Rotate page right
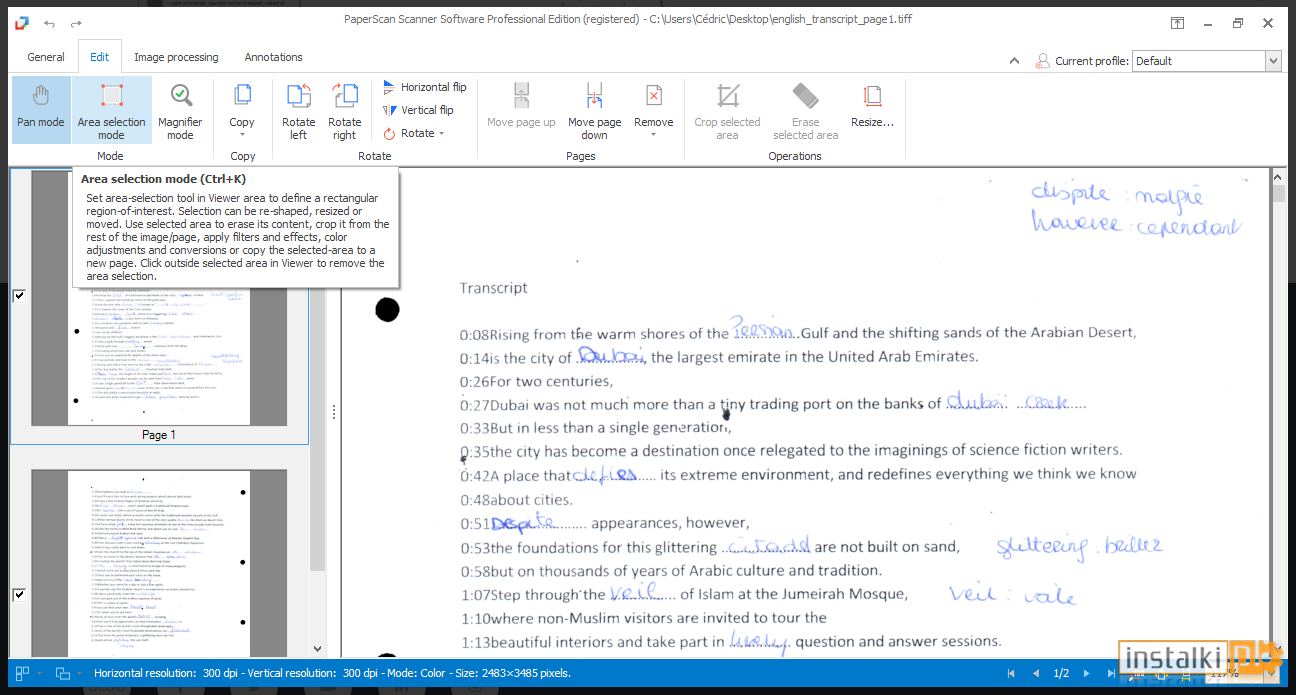 tap(345, 109)
